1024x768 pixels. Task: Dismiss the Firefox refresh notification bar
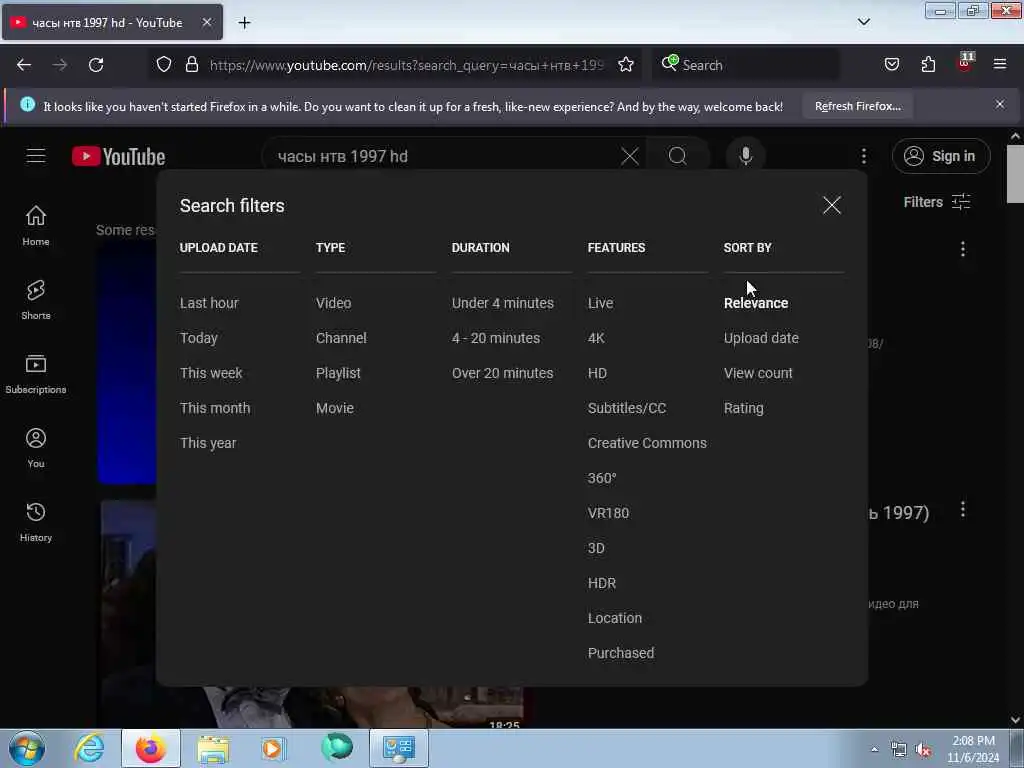[x=1000, y=104]
